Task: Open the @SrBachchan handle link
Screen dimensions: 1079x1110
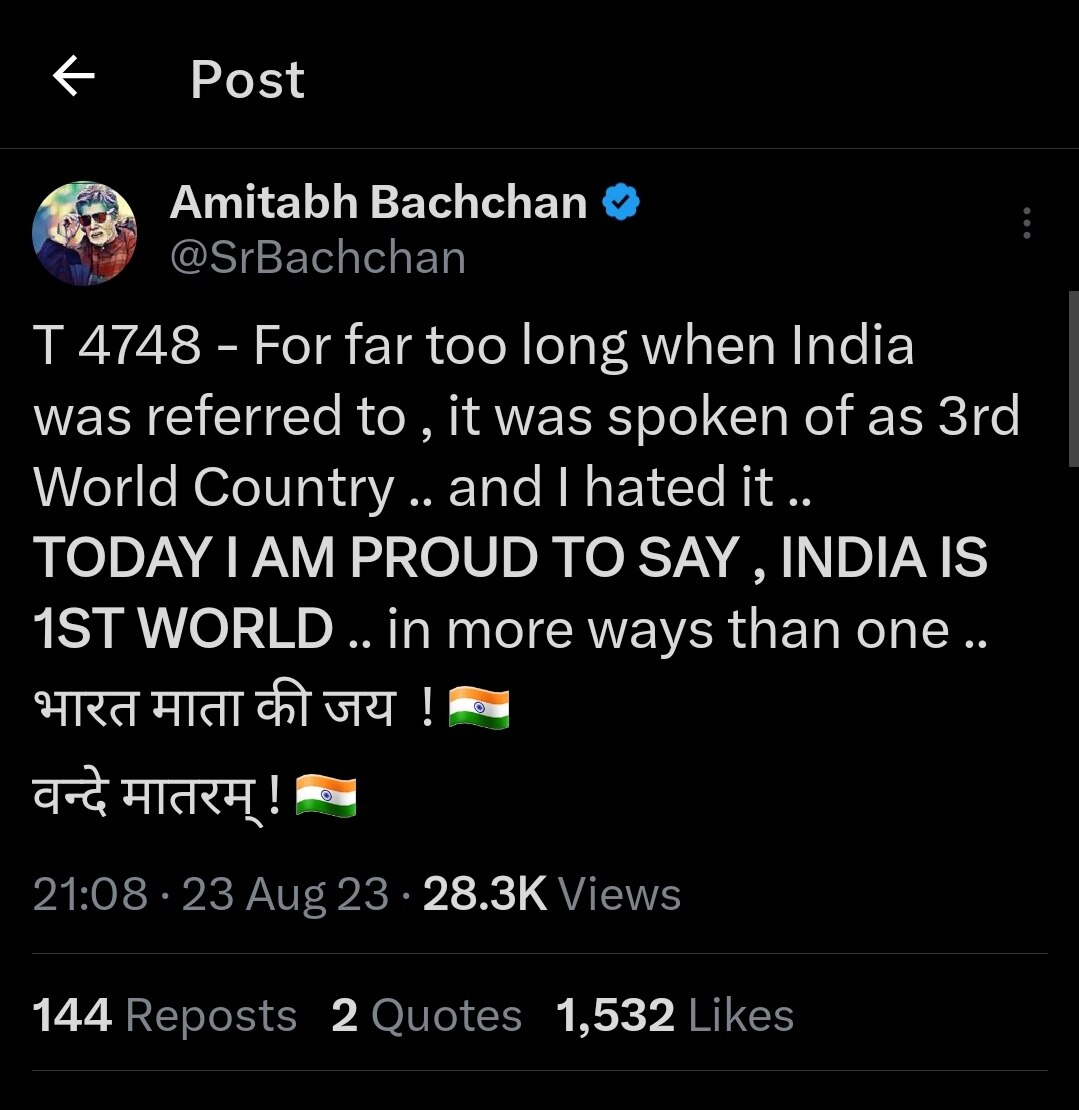Action: 317,258
